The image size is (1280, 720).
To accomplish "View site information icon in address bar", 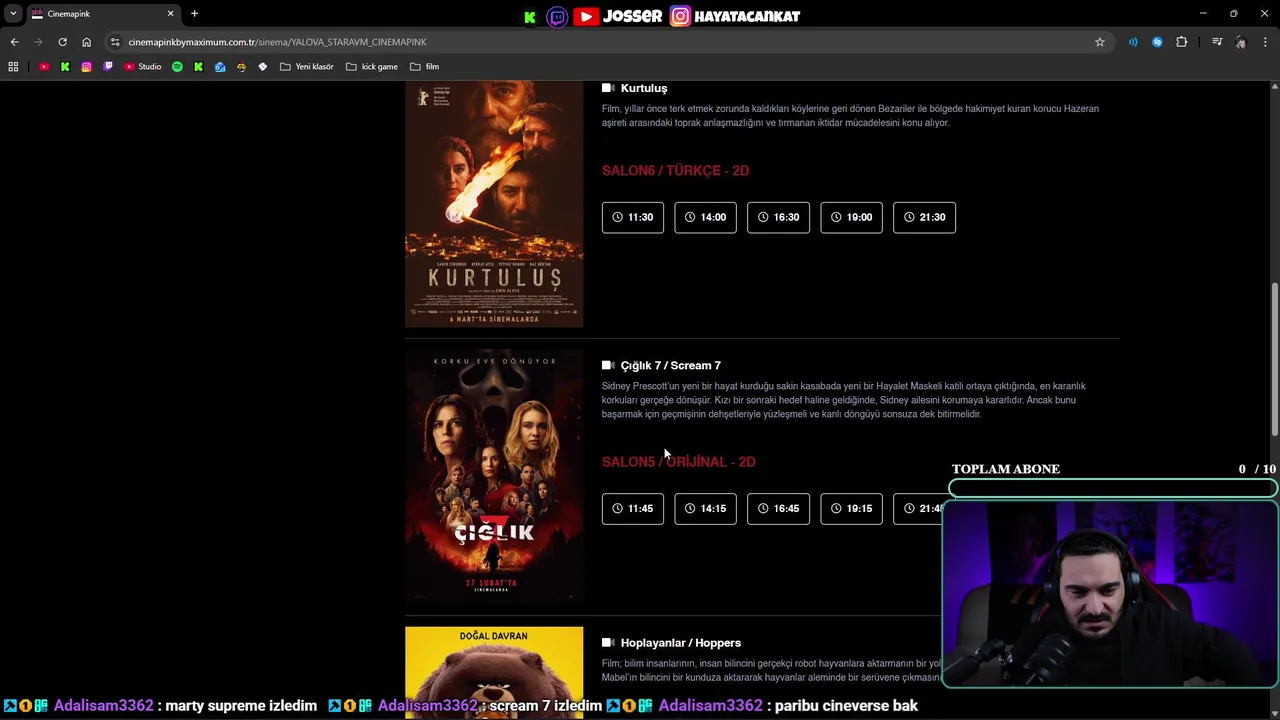I will click(115, 42).
